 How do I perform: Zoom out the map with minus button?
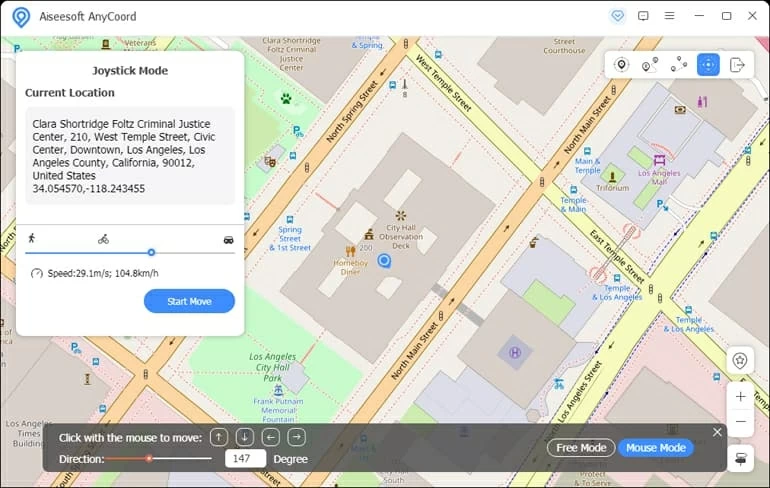(740, 422)
